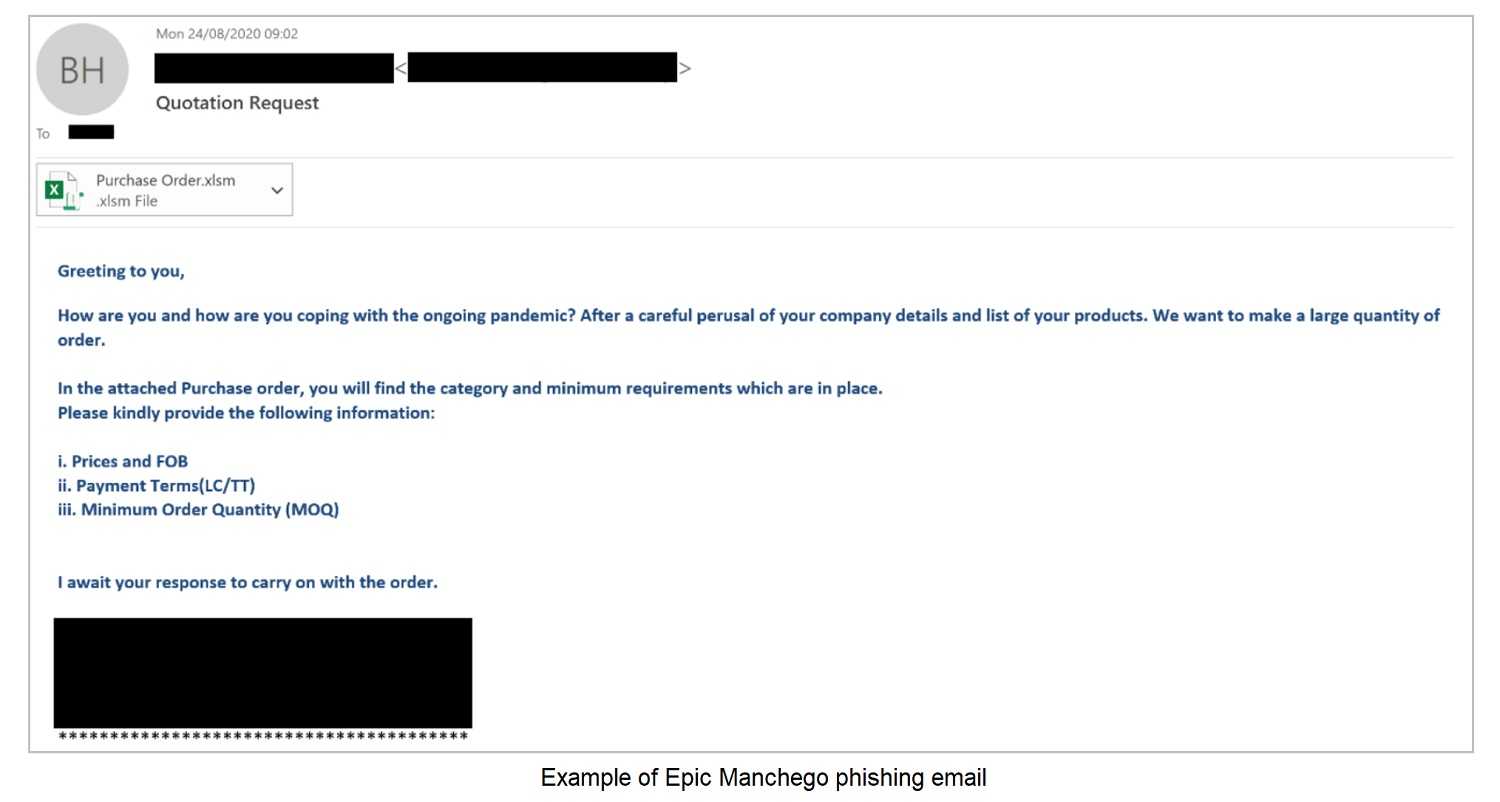Click 'Please kindly provide the following information'
The image size is (1500, 802).
click(x=246, y=412)
